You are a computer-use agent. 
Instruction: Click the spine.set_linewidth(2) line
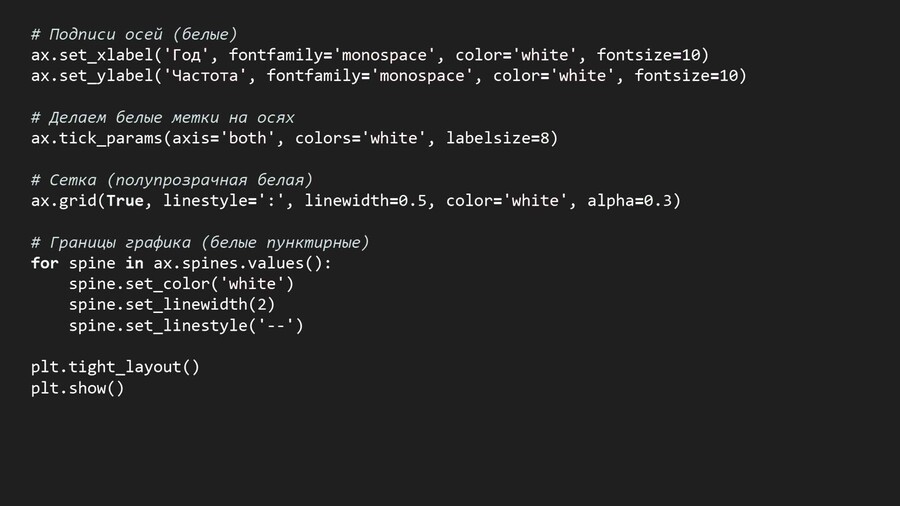click(x=171, y=305)
